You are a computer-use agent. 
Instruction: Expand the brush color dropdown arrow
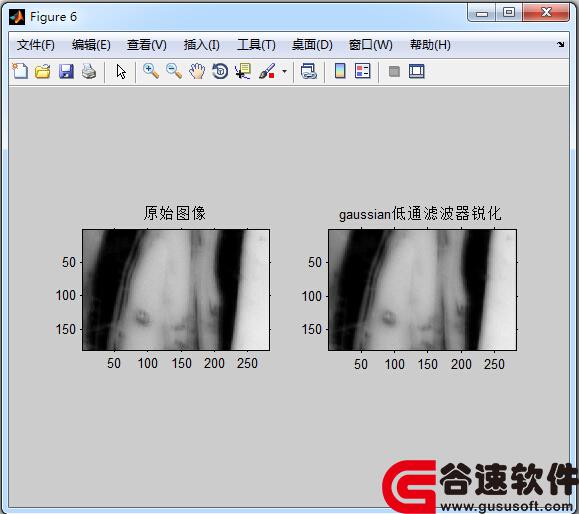(284, 71)
